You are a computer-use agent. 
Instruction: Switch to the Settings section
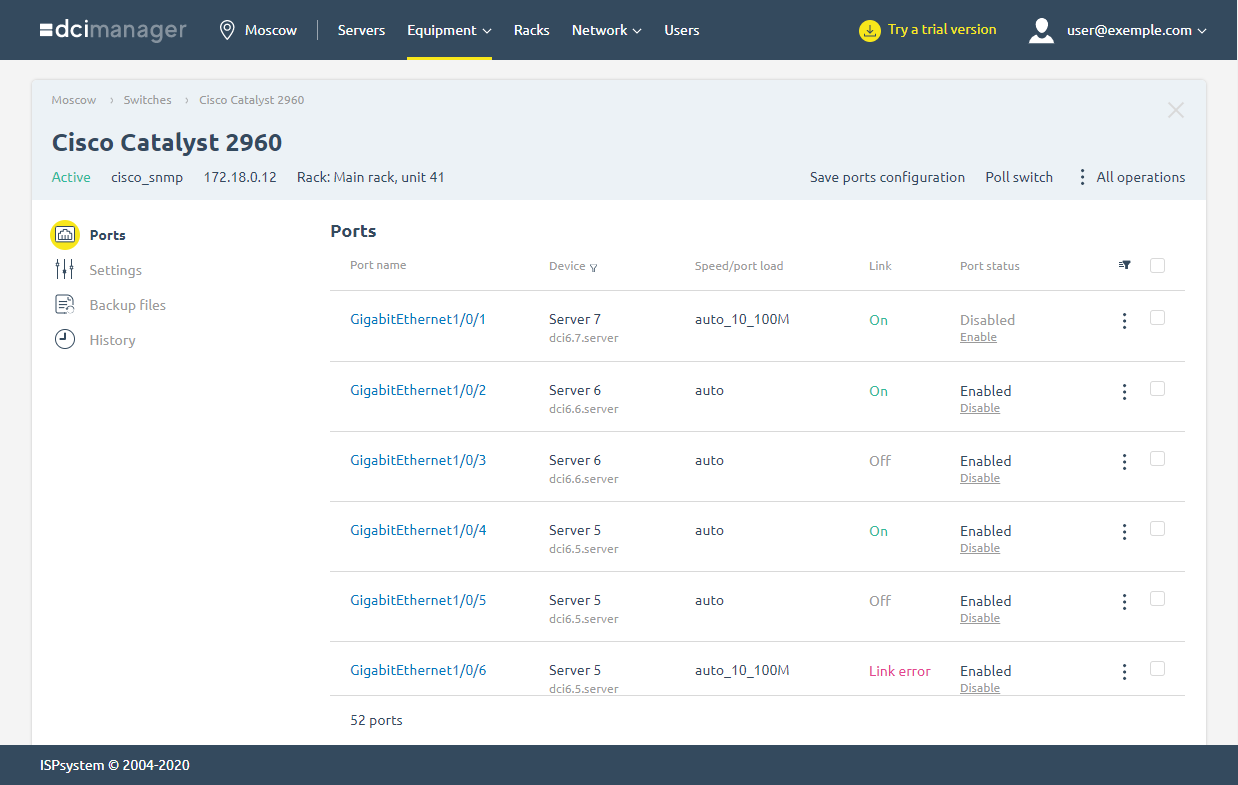click(116, 270)
